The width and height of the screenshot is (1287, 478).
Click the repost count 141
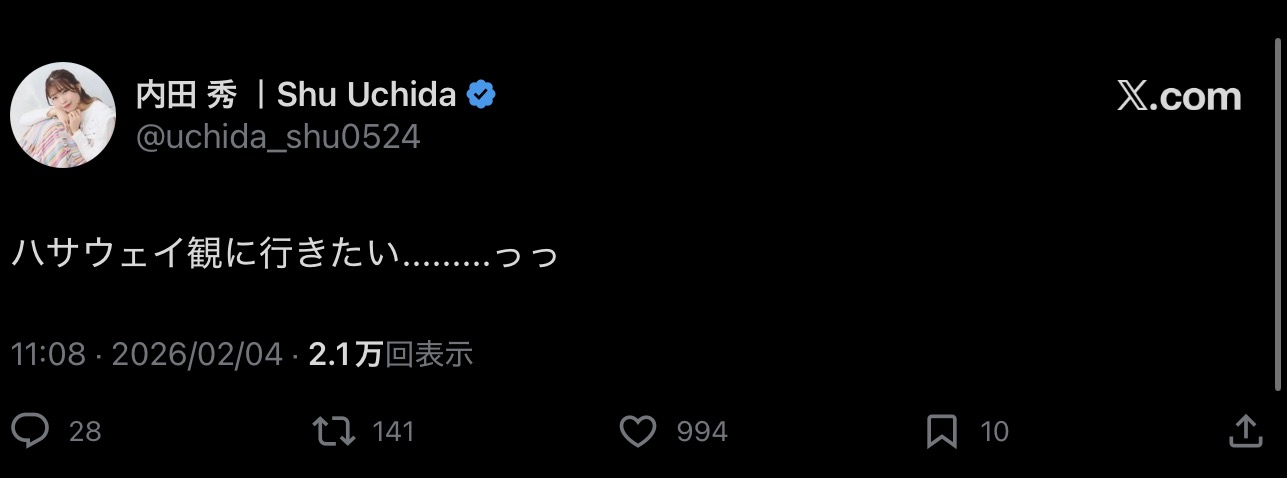pyautogui.click(x=393, y=432)
